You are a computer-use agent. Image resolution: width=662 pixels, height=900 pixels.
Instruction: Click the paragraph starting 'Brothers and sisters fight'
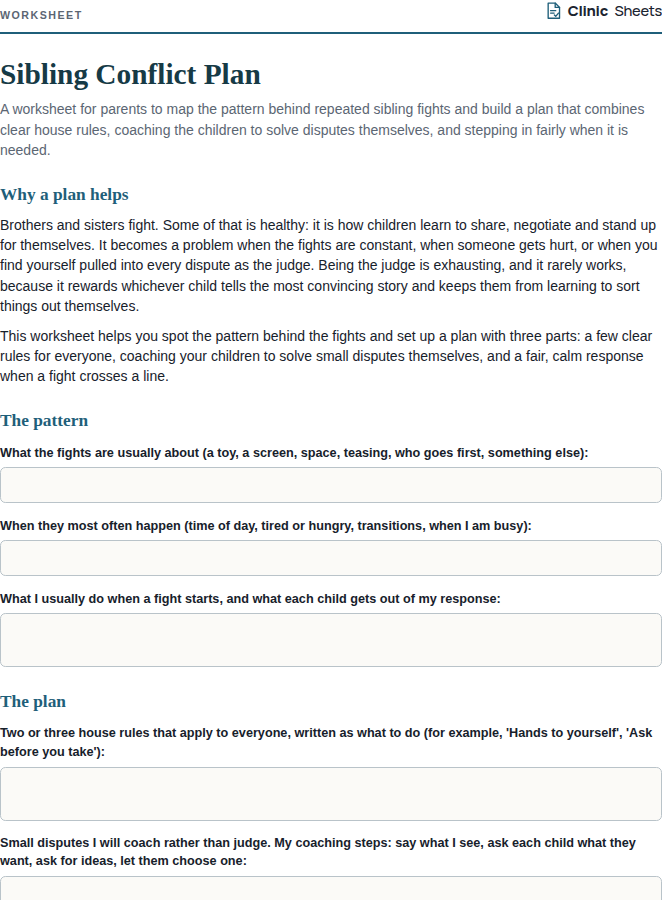pyautogui.click(x=328, y=265)
